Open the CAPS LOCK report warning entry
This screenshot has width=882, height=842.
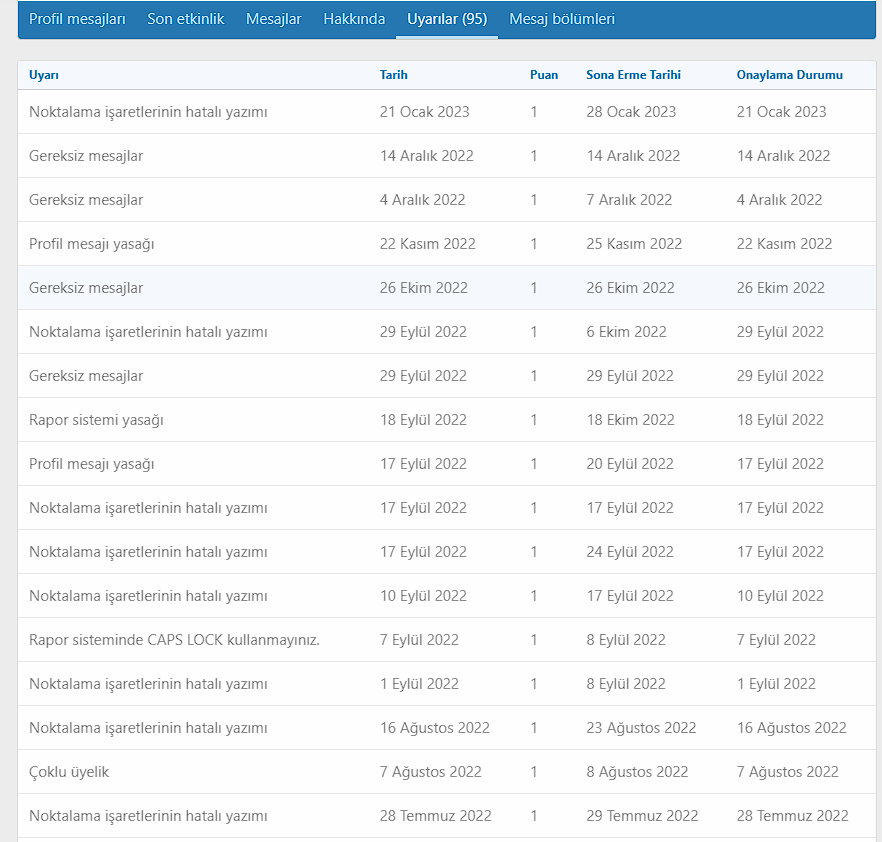(174, 640)
